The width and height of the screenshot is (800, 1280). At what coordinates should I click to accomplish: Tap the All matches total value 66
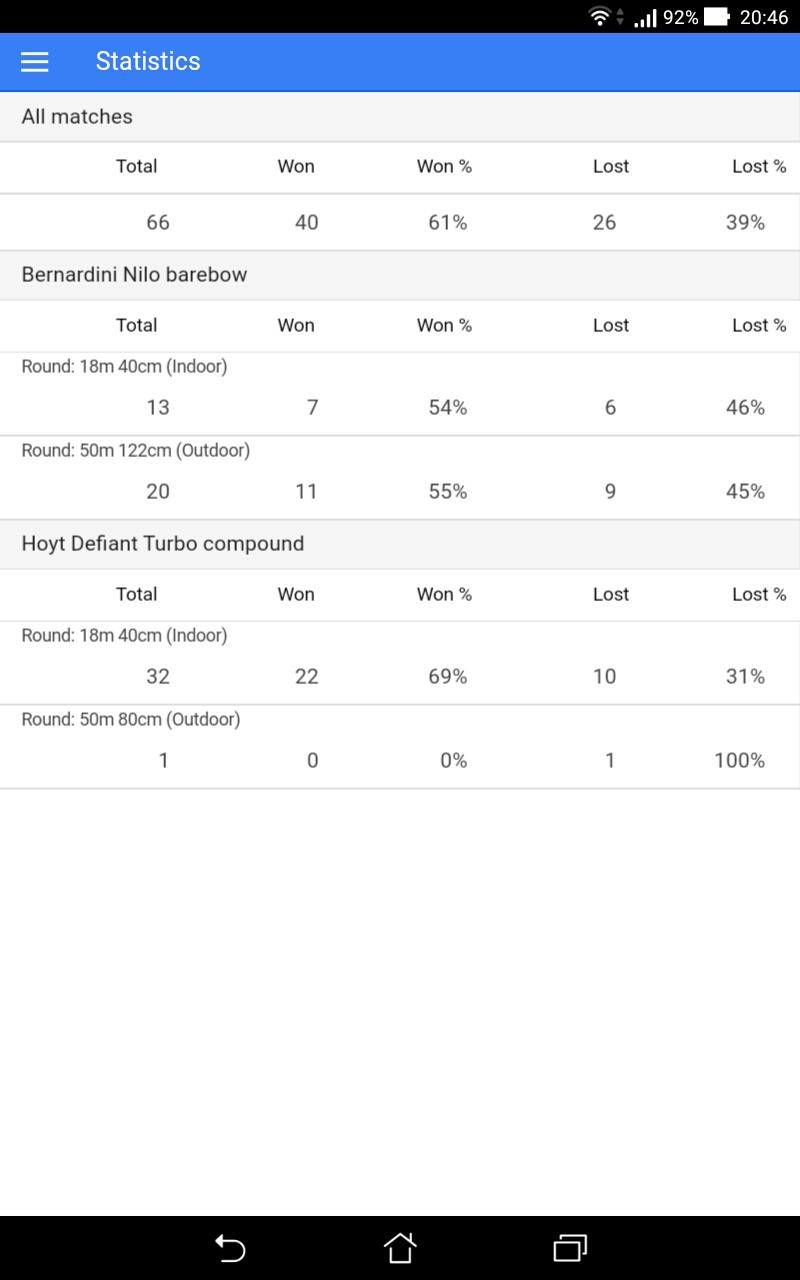click(158, 223)
